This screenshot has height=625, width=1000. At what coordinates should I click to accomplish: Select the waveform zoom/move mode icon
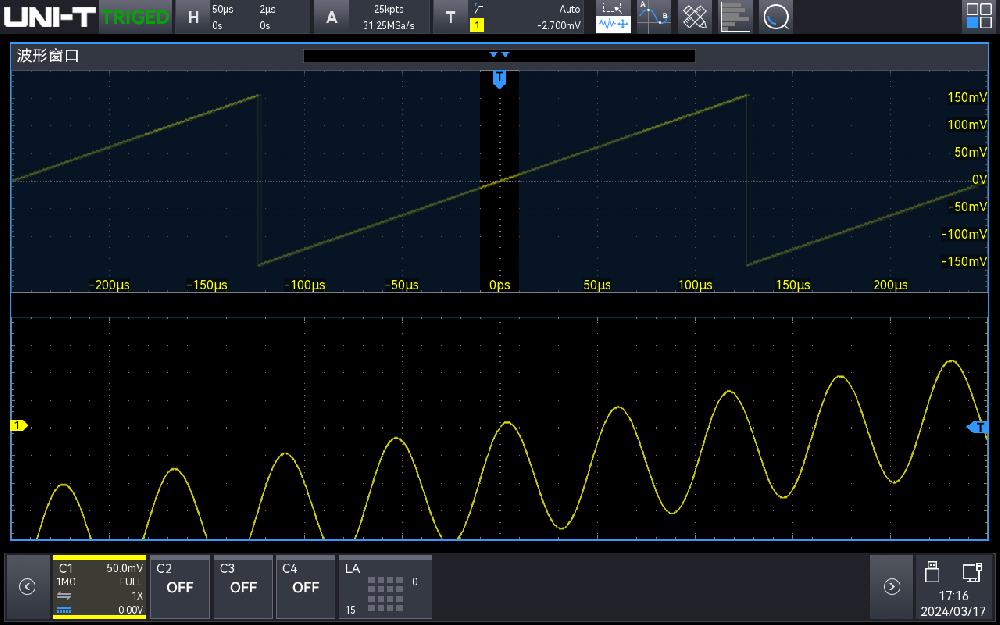[x=613, y=17]
